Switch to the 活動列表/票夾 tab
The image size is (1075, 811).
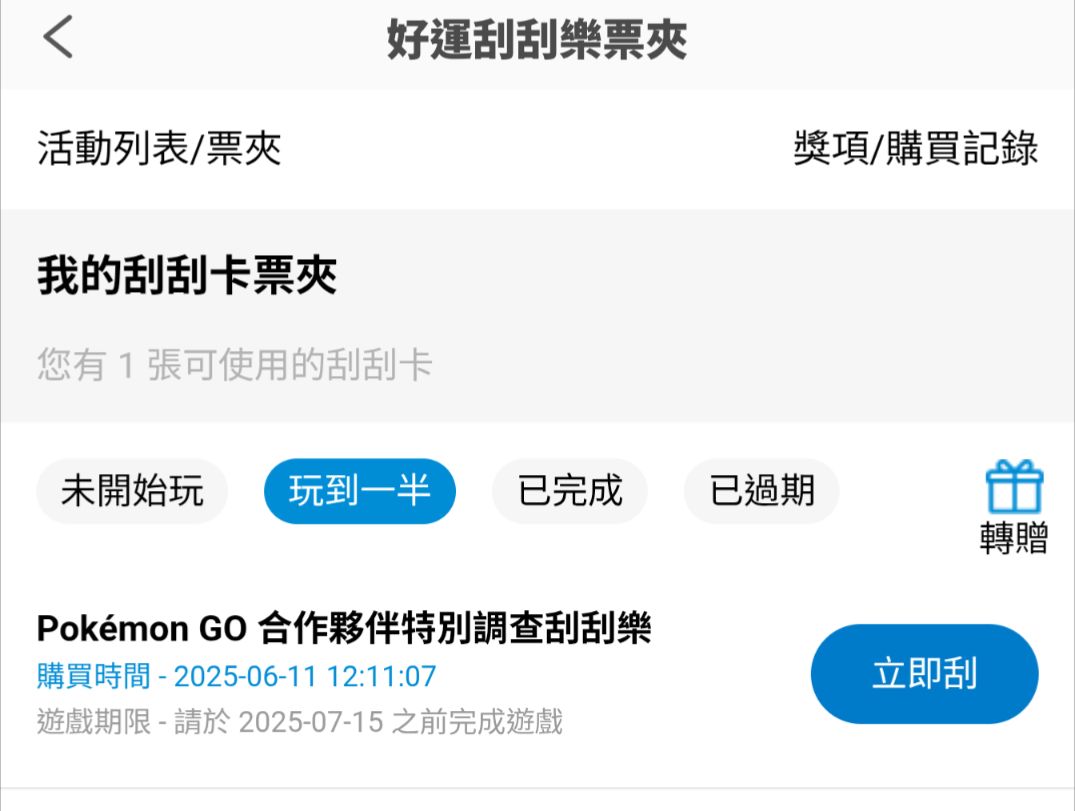[159, 149]
